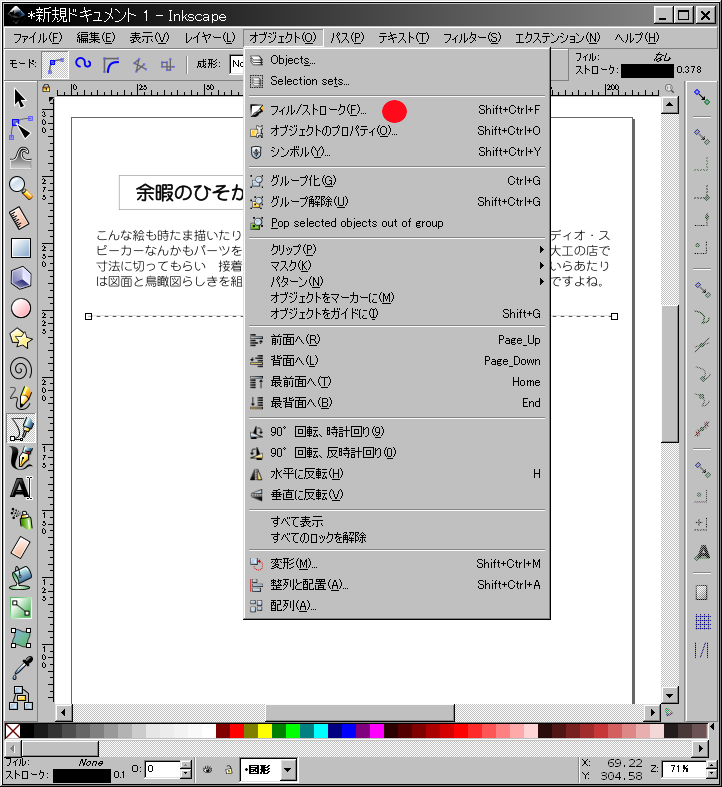Select the 3D Box tool
Image resolution: width=722 pixels, height=787 pixels.
[20, 278]
